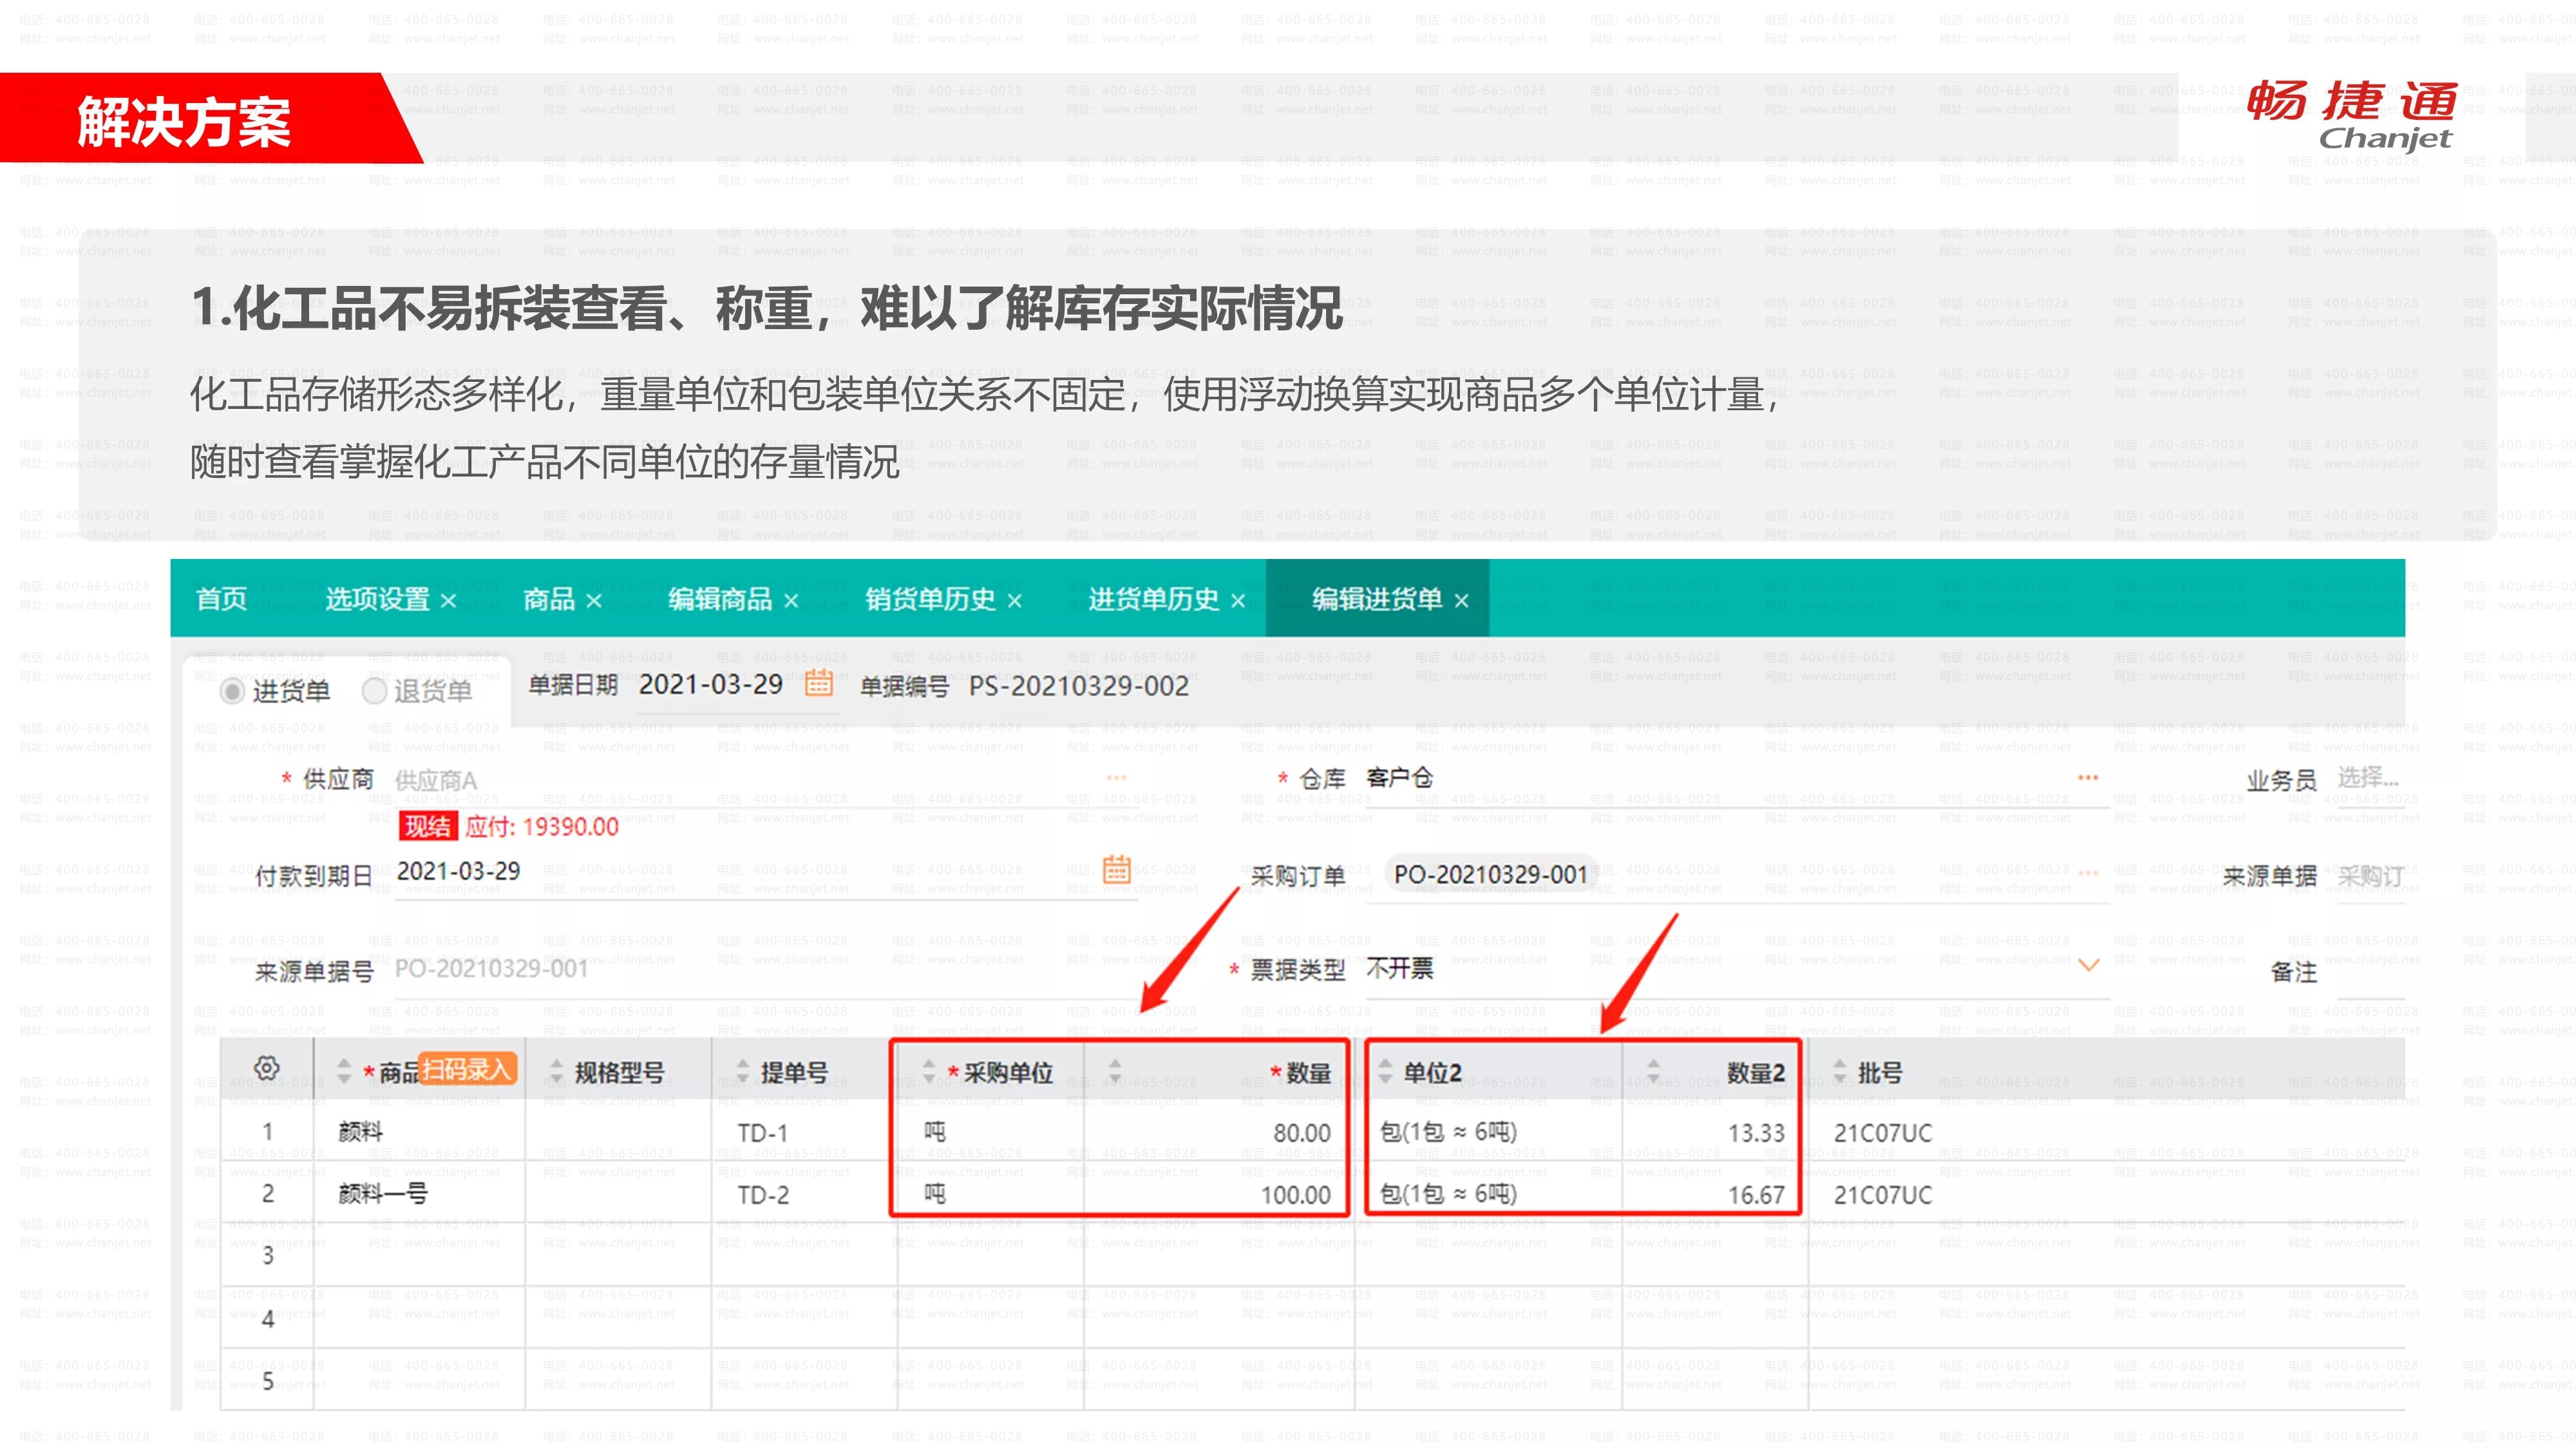This screenshot has height=1449, width=2576.
Task: Sort by 提单号 column
Action: click(742, 1072)
